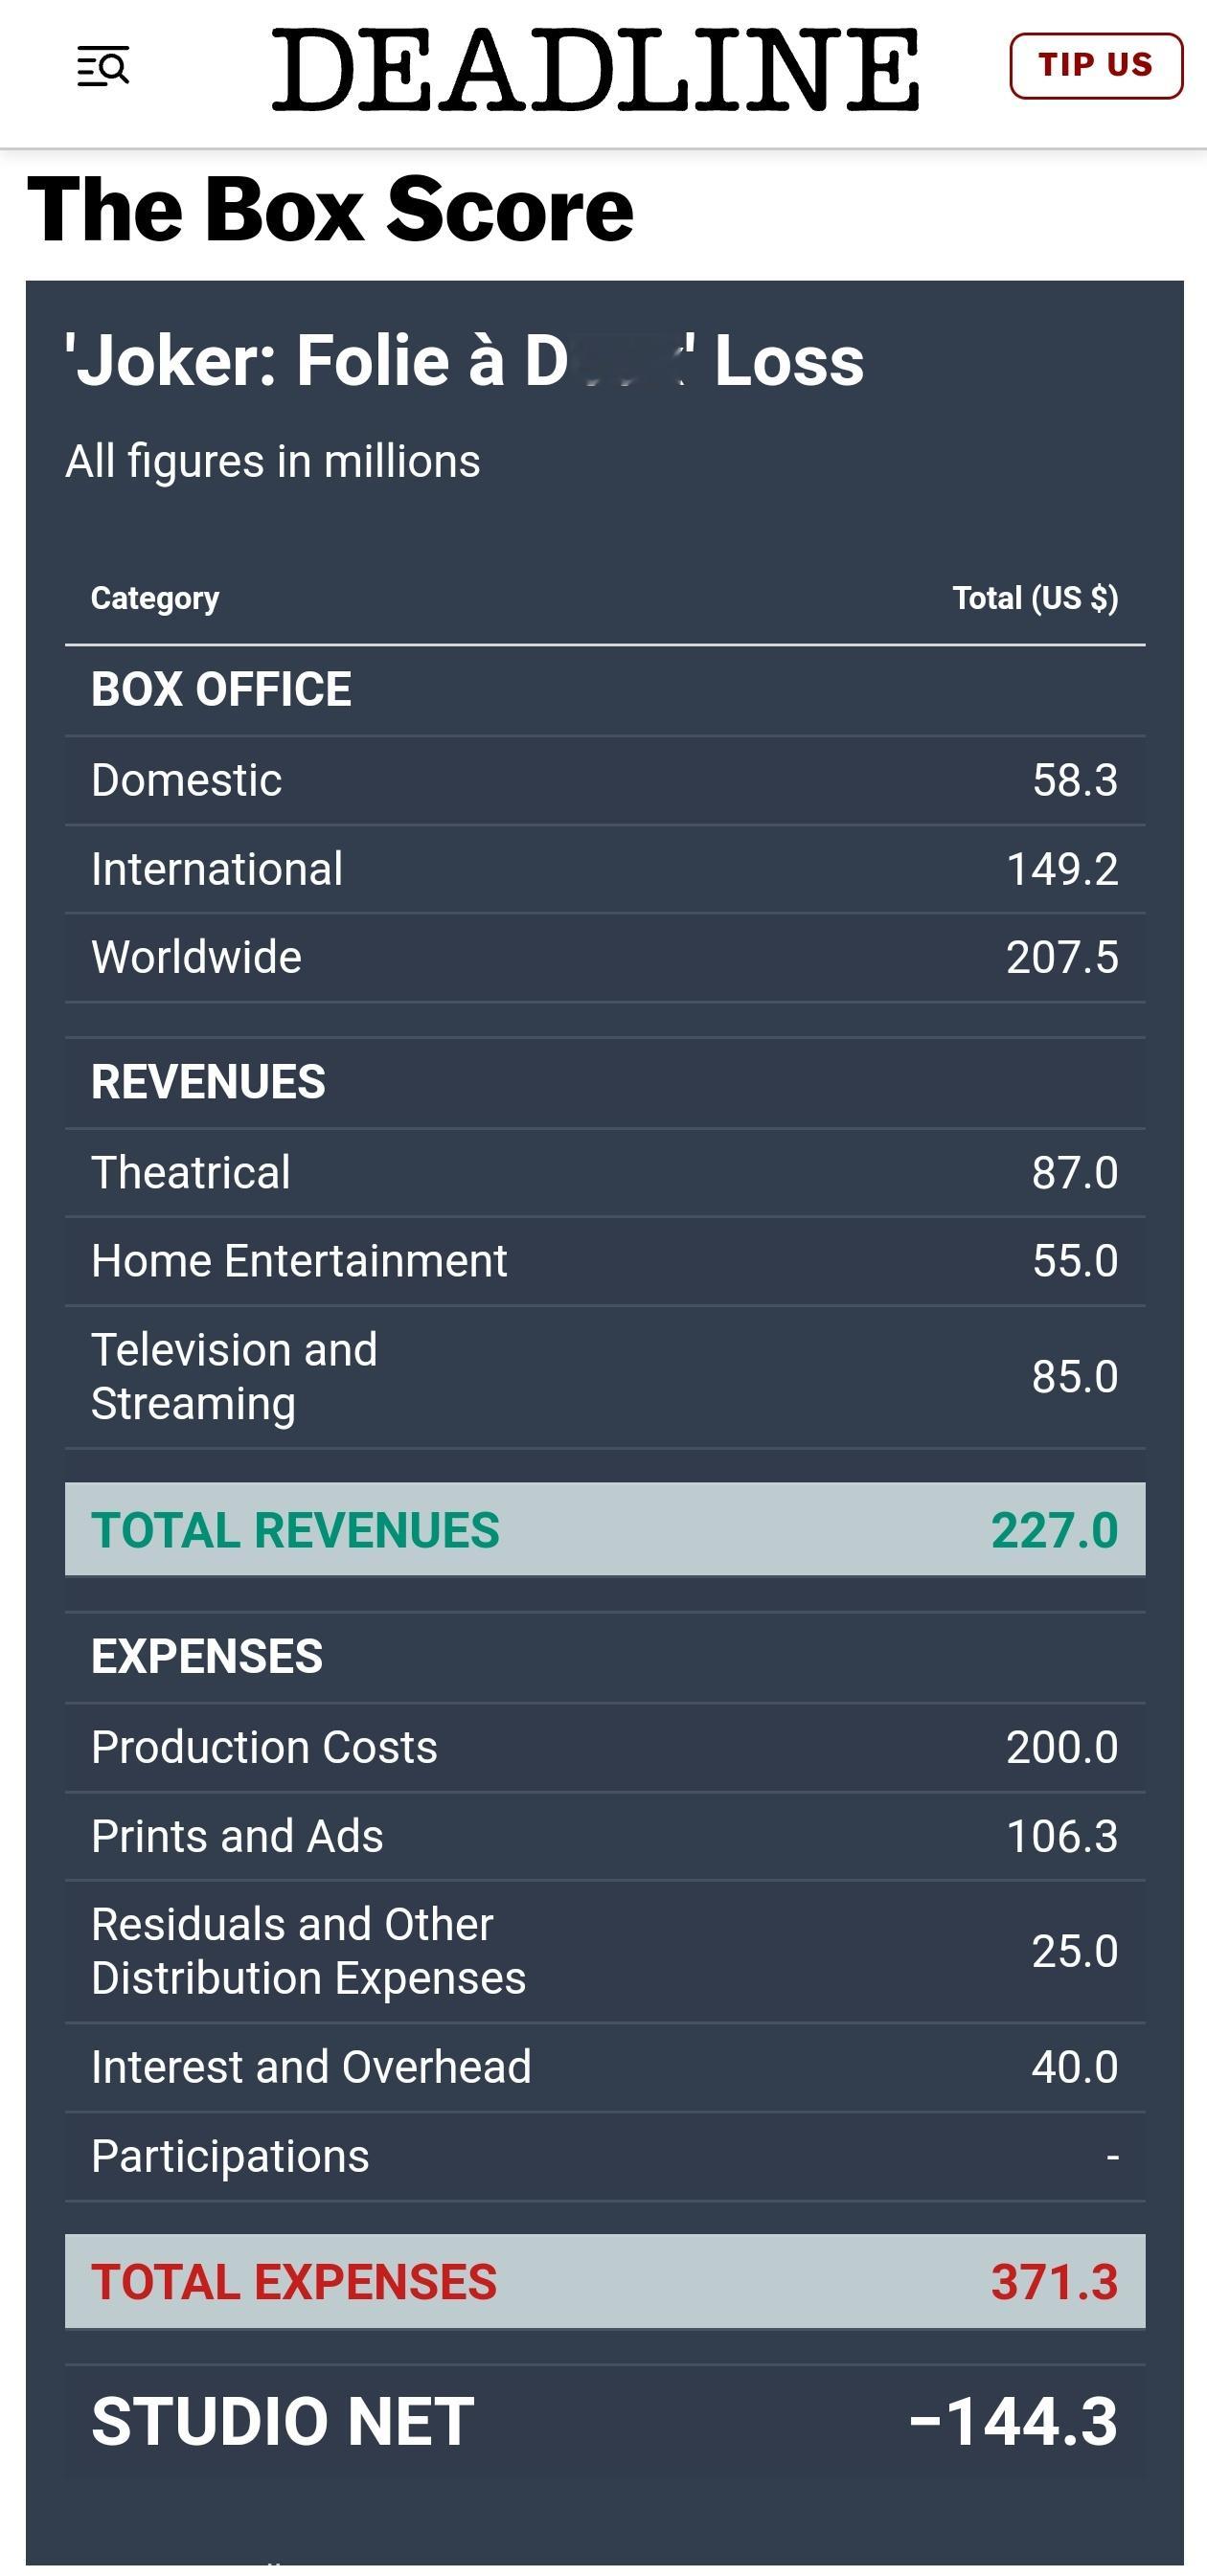
Task: Click the Participations row label
Action: pos(230,2155)
